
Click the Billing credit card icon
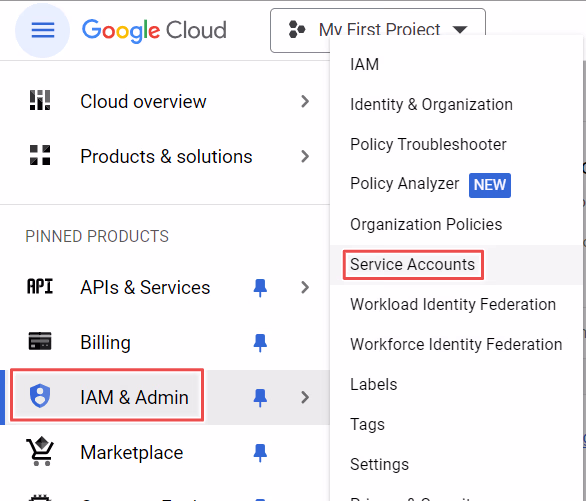pyautogui.click(x=40, y=341)
